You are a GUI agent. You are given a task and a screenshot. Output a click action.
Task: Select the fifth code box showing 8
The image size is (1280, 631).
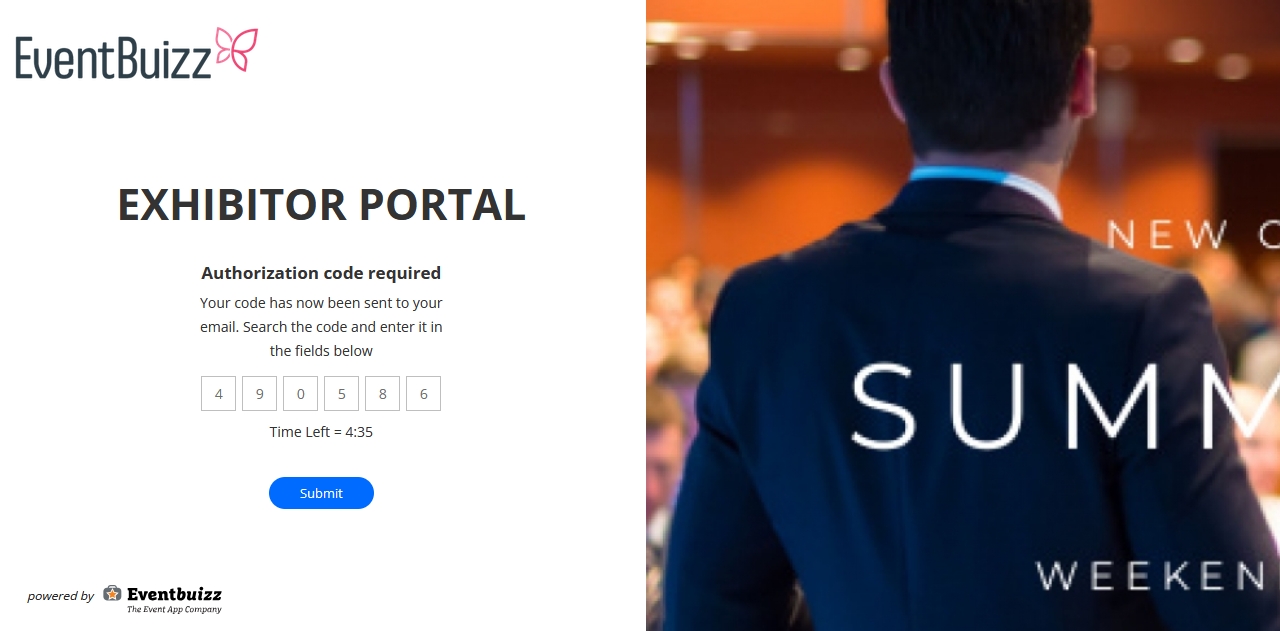[383, 394]
